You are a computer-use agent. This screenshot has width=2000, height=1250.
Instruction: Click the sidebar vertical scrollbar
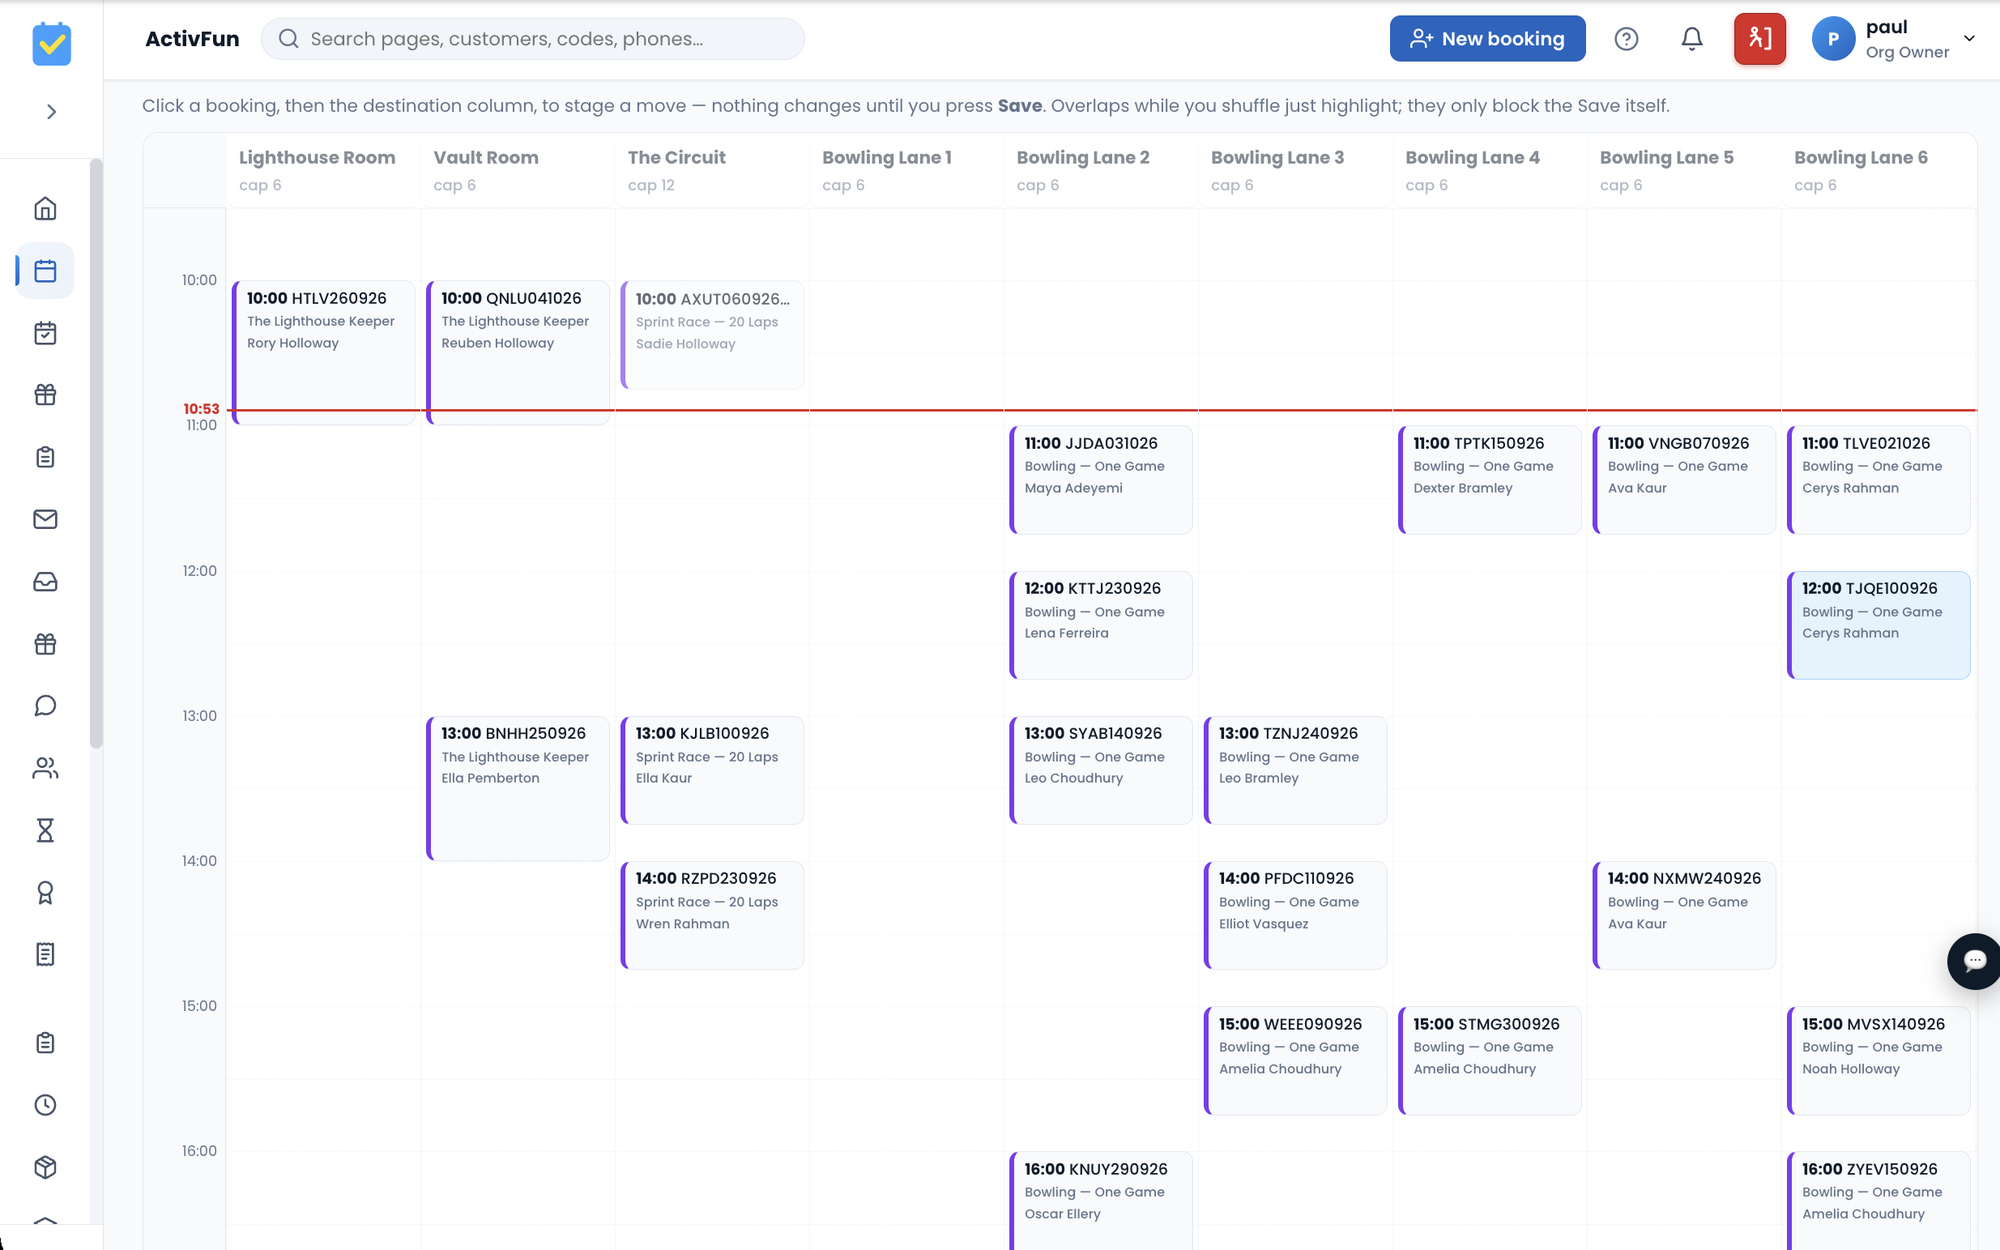[x=96, y=453]
